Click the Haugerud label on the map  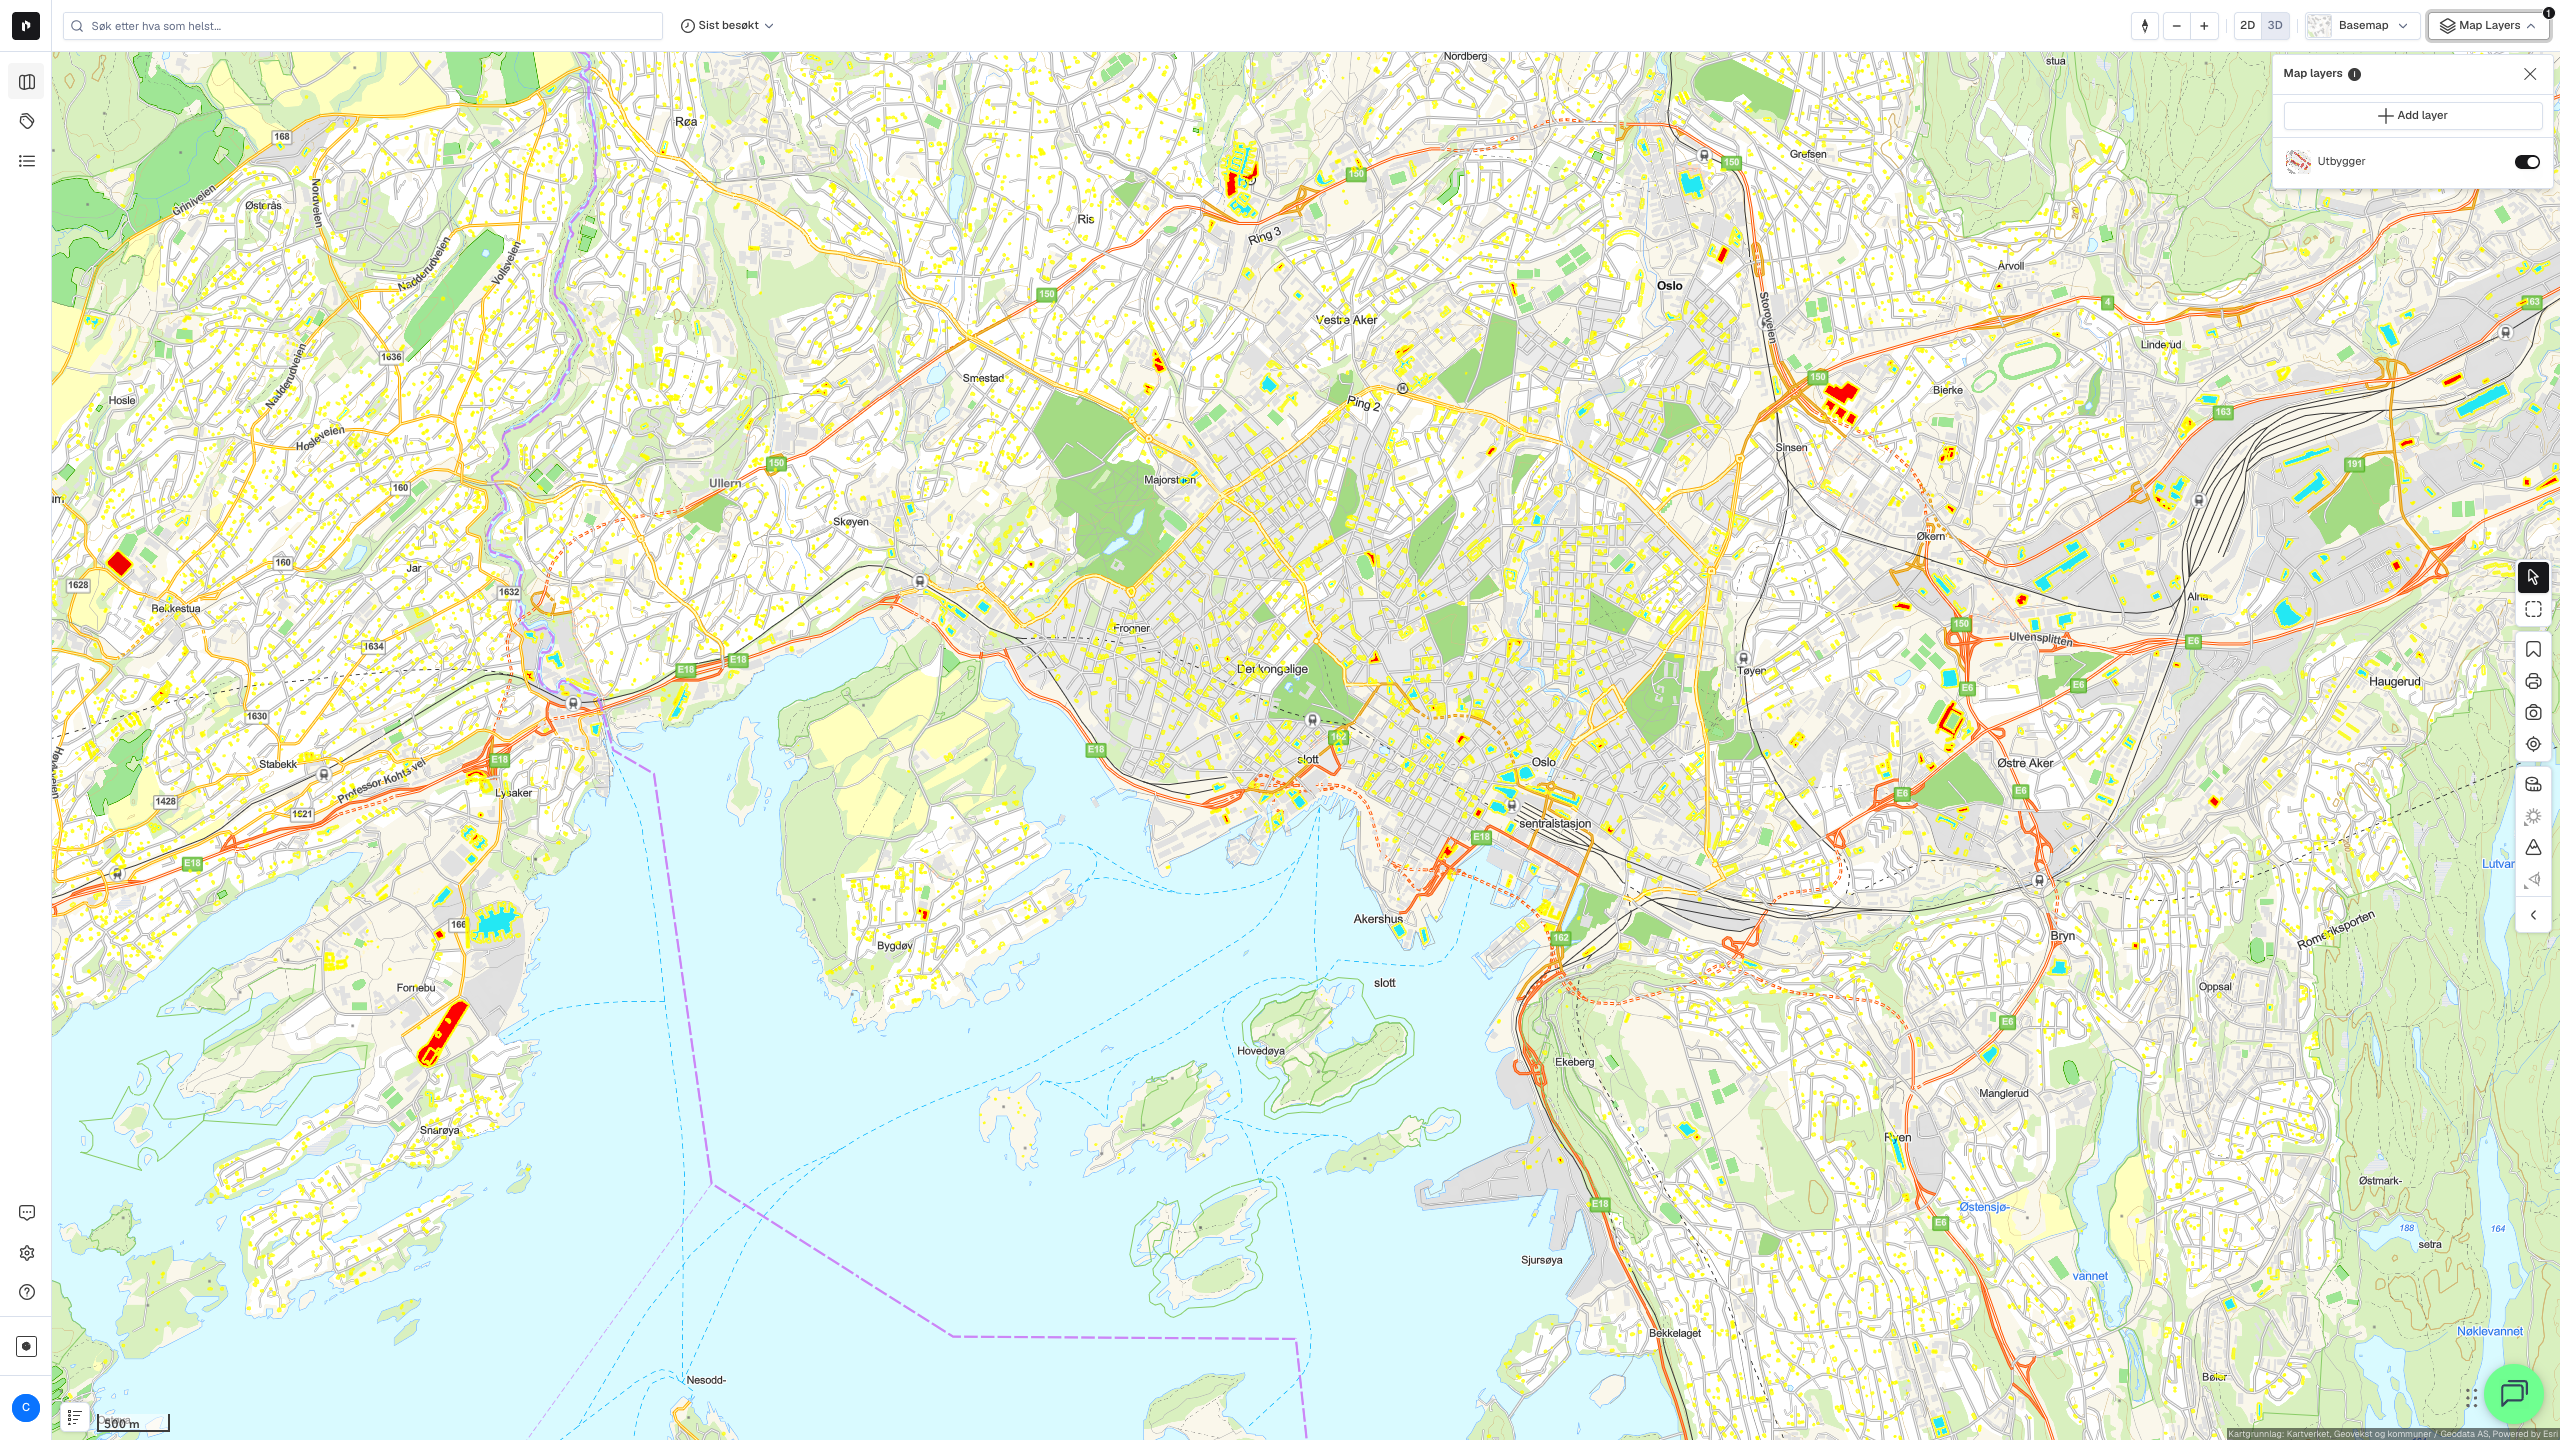click(x=2395, y=682)
